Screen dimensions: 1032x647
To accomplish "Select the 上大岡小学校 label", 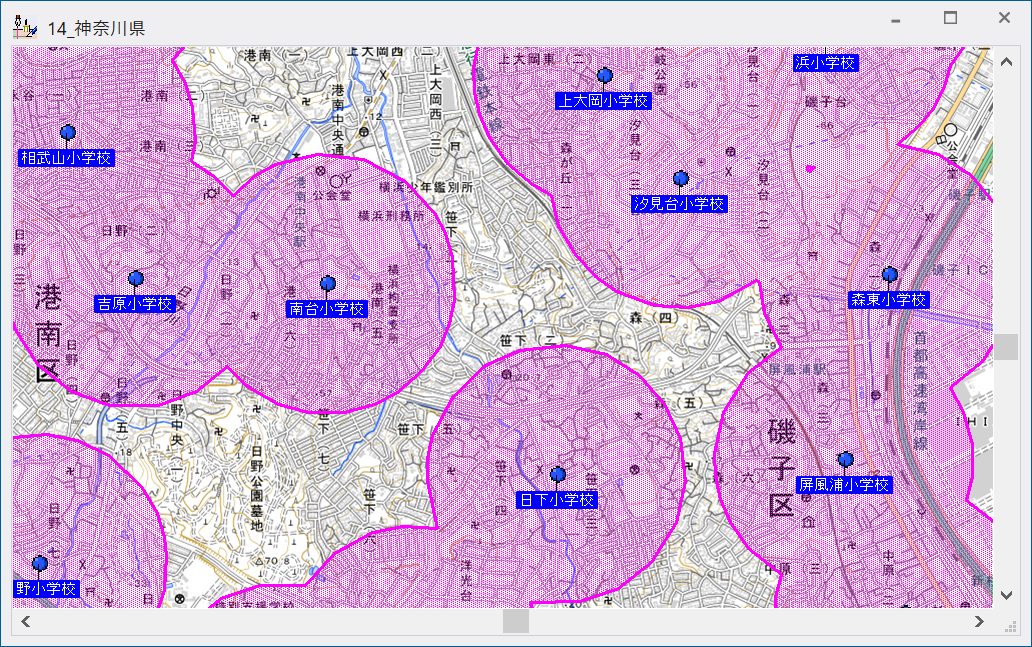I will 604,101.
